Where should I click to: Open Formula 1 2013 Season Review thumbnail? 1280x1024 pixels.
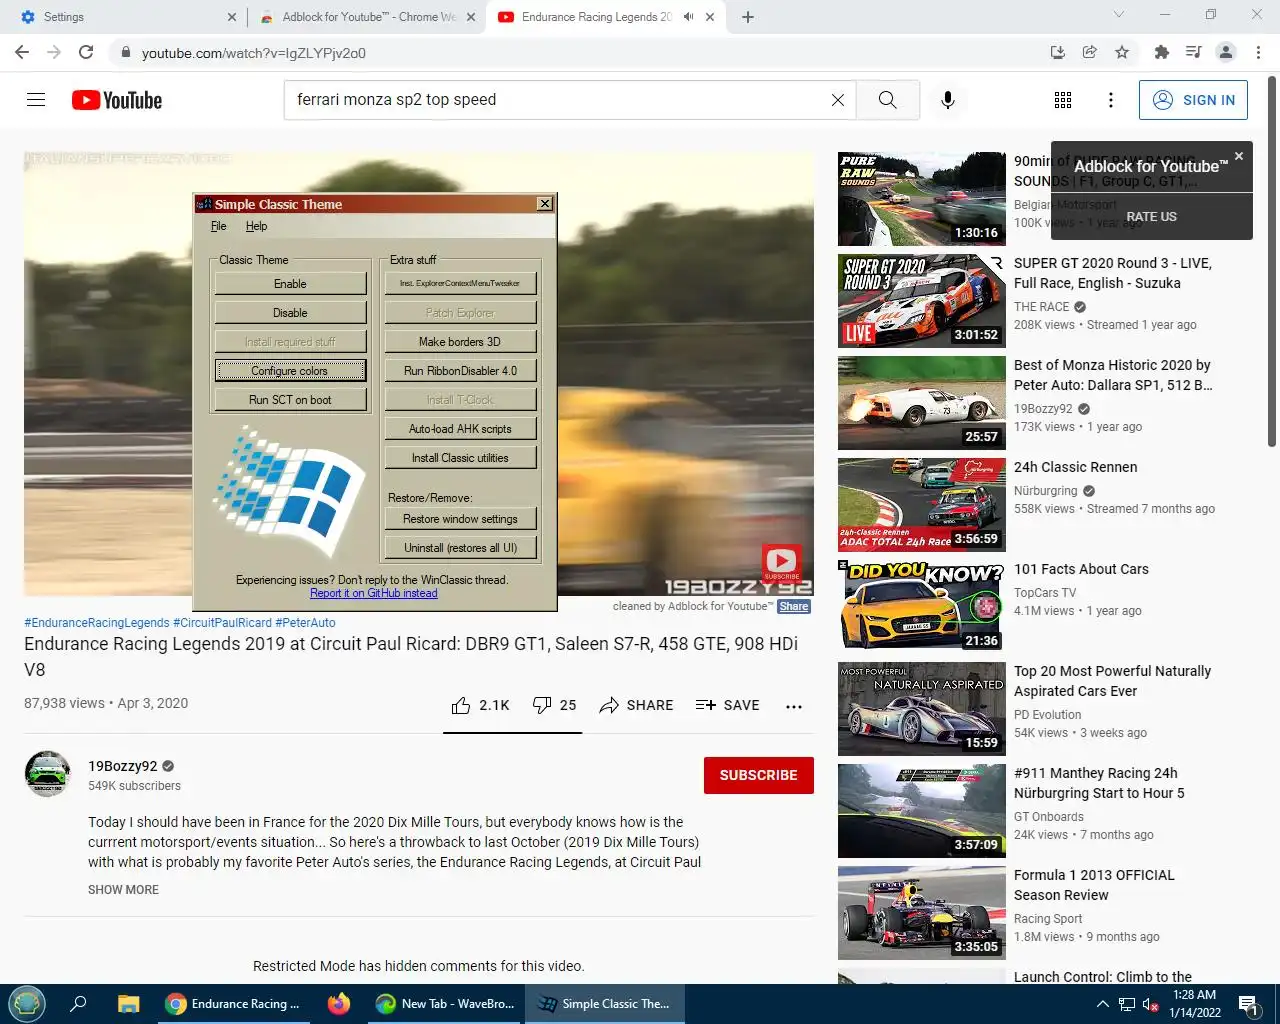click(922, 913)
